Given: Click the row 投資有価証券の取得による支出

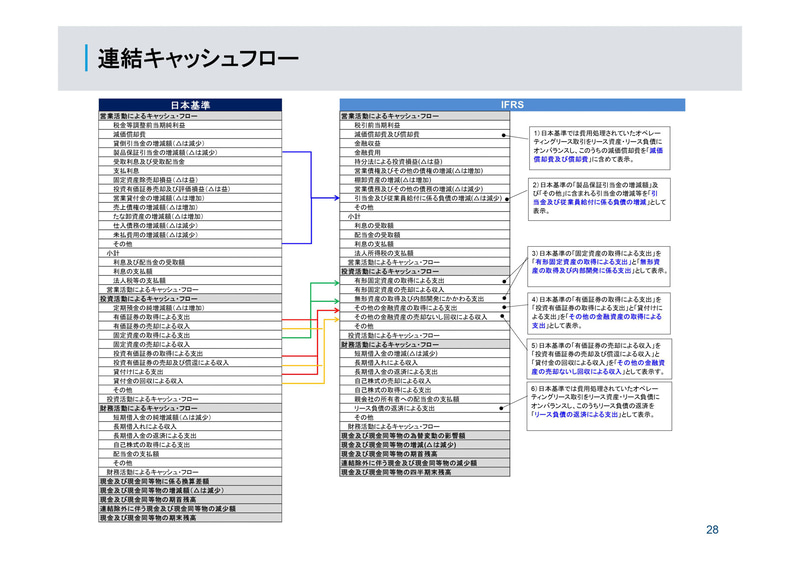Looking at the screenshot, I should 190,354.
